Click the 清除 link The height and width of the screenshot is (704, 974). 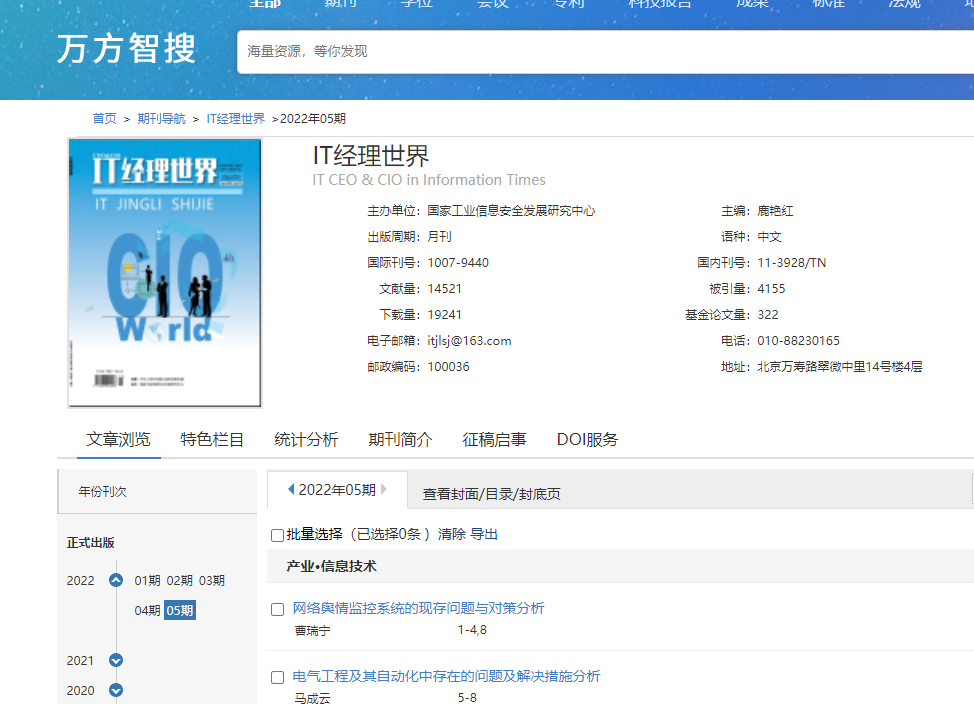[x=452, y=534]
